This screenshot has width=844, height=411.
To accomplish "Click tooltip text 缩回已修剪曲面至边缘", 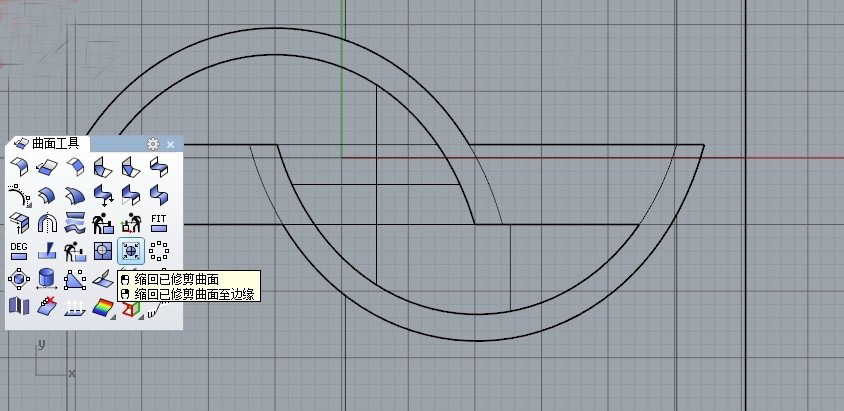I will [194, 294].
